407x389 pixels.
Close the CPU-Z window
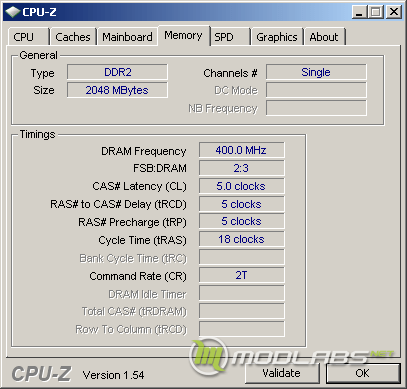[394, 12]
